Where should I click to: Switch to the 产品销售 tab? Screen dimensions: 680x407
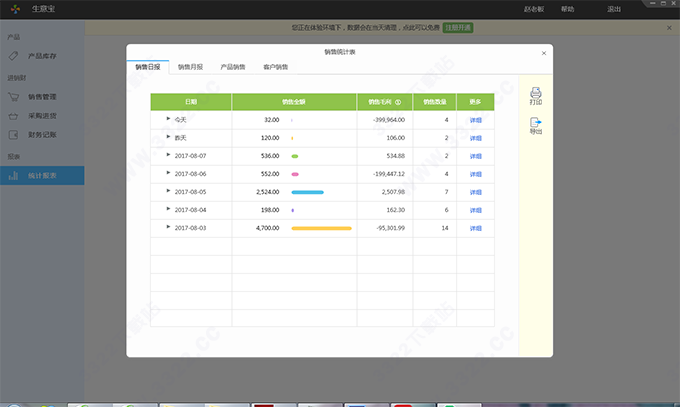pyautogui.click(x=233, y=67)
